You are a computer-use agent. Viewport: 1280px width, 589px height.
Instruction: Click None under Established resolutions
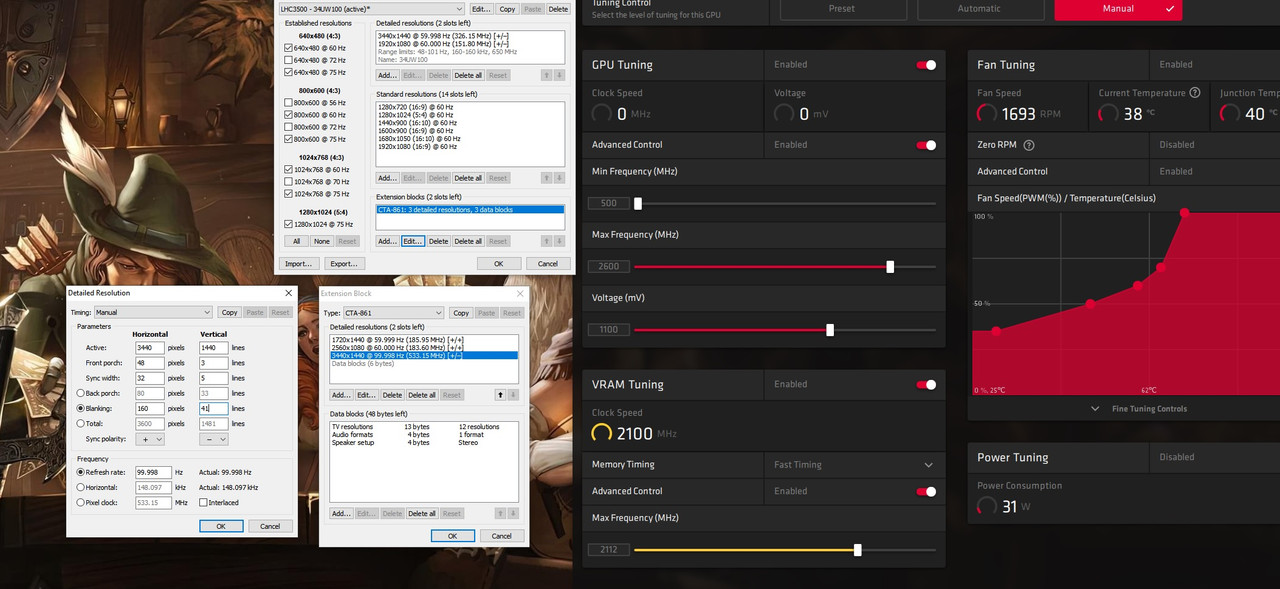[x=322, y=241]
